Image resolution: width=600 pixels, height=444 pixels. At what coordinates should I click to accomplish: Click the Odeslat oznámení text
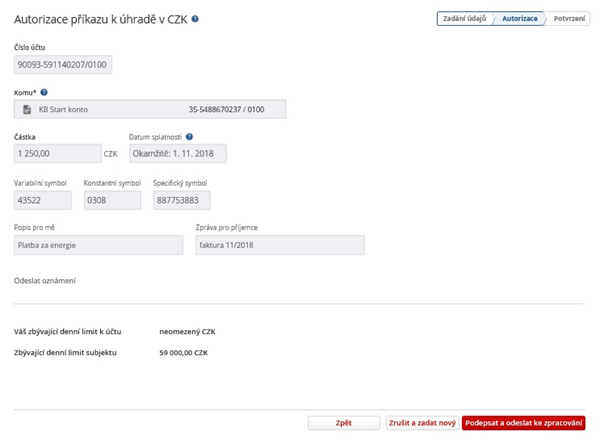[x=45, y=281]
